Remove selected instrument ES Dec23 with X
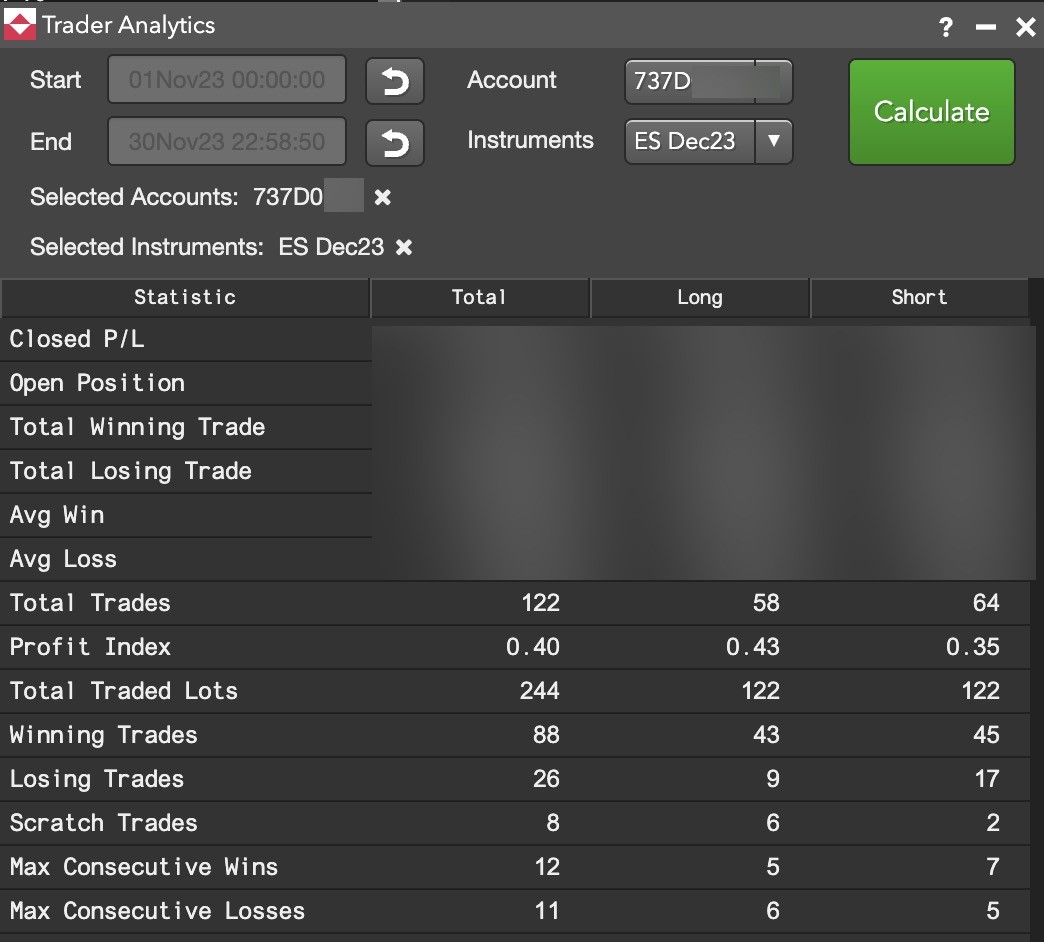This screenshot has height=942, width=1044. point(404,247)
